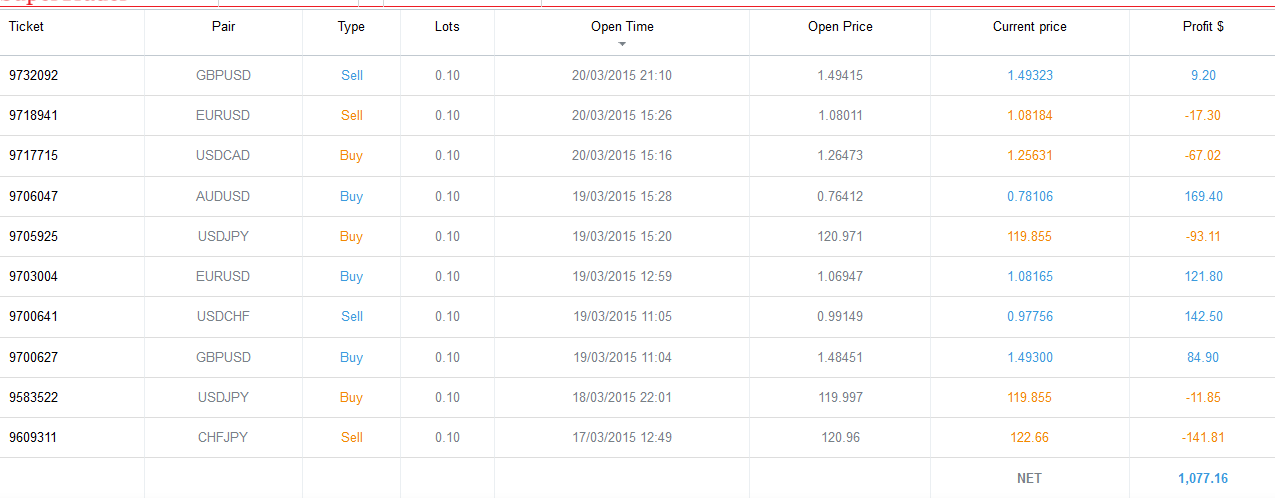Click the sort arrow under Open Time

pos(622,45)
